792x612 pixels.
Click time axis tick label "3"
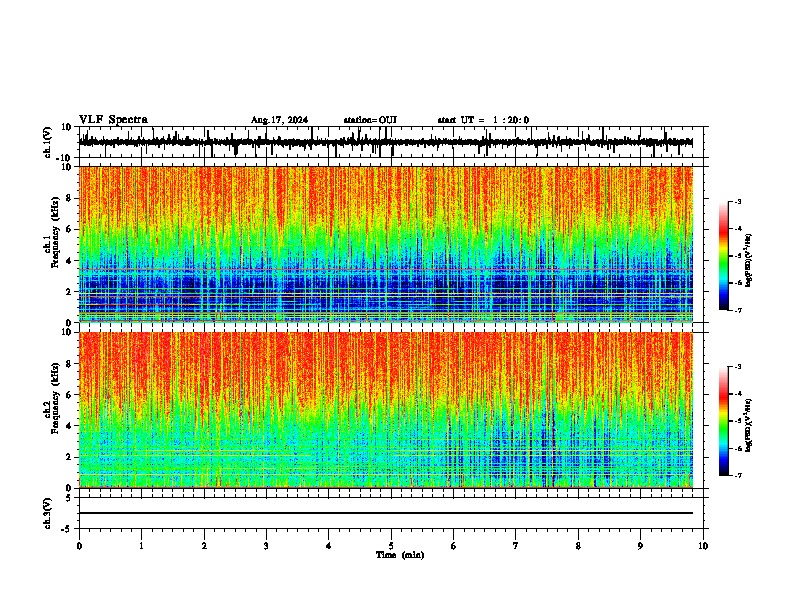[x=266, y=546]
